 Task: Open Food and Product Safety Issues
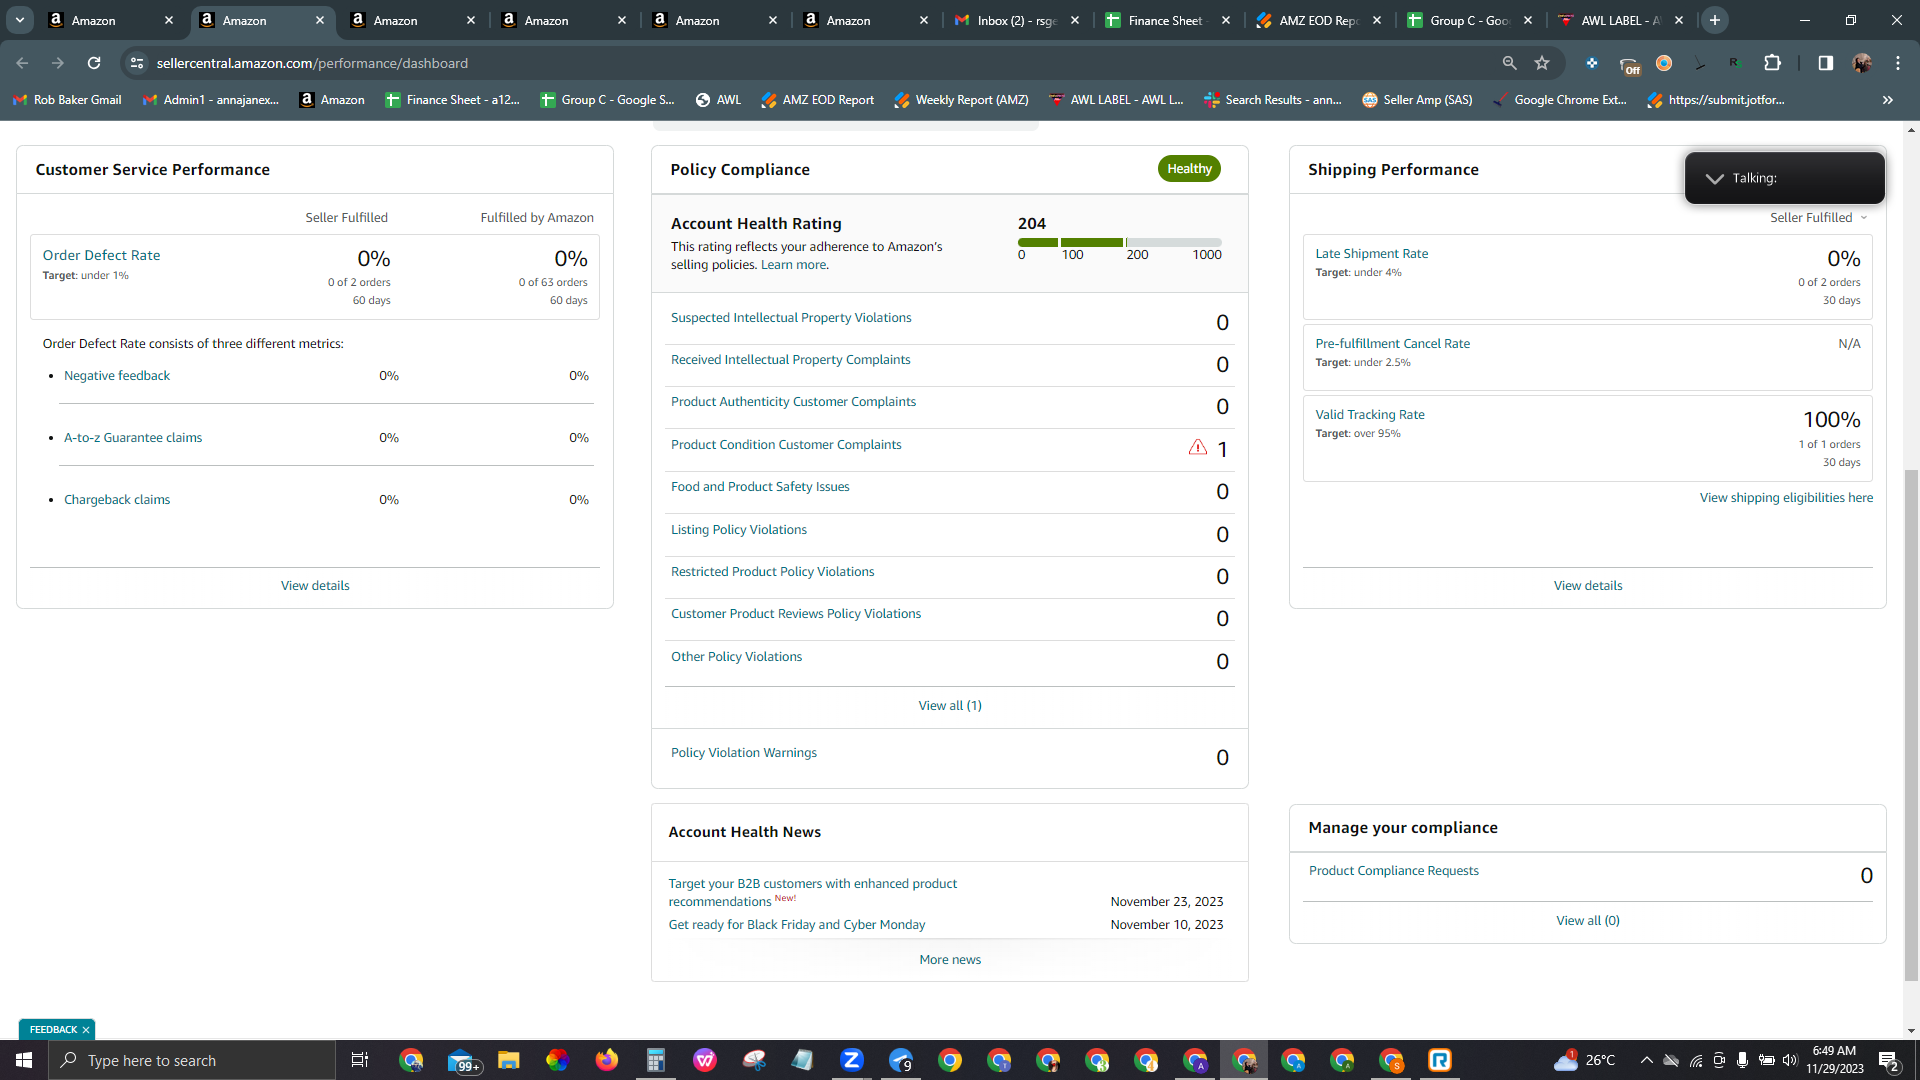click(x=760, y=487)
